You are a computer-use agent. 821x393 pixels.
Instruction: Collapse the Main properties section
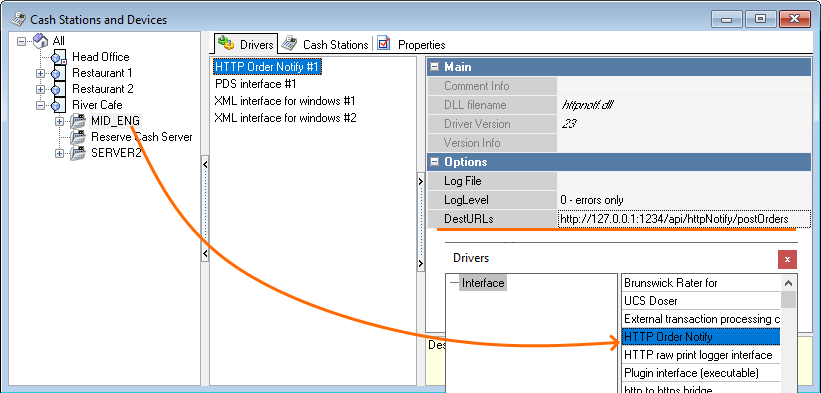point(434,67)
